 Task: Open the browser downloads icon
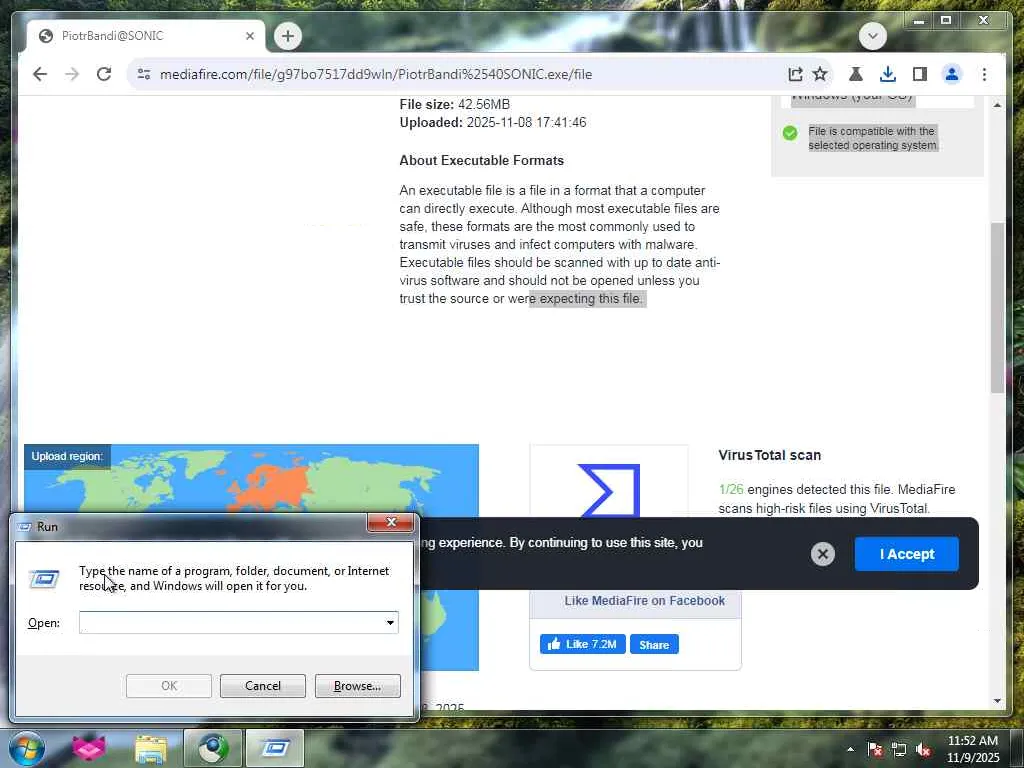coord(888,74)
